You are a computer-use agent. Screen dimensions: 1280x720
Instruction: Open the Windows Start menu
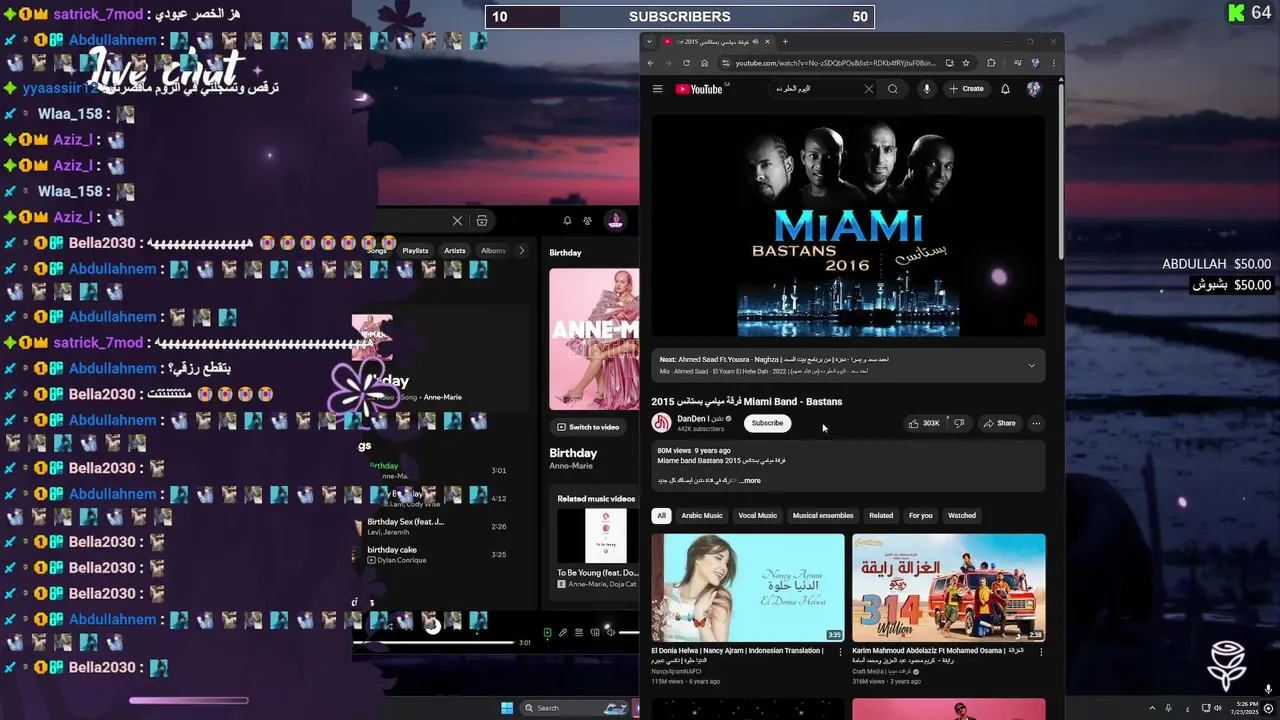507,708
